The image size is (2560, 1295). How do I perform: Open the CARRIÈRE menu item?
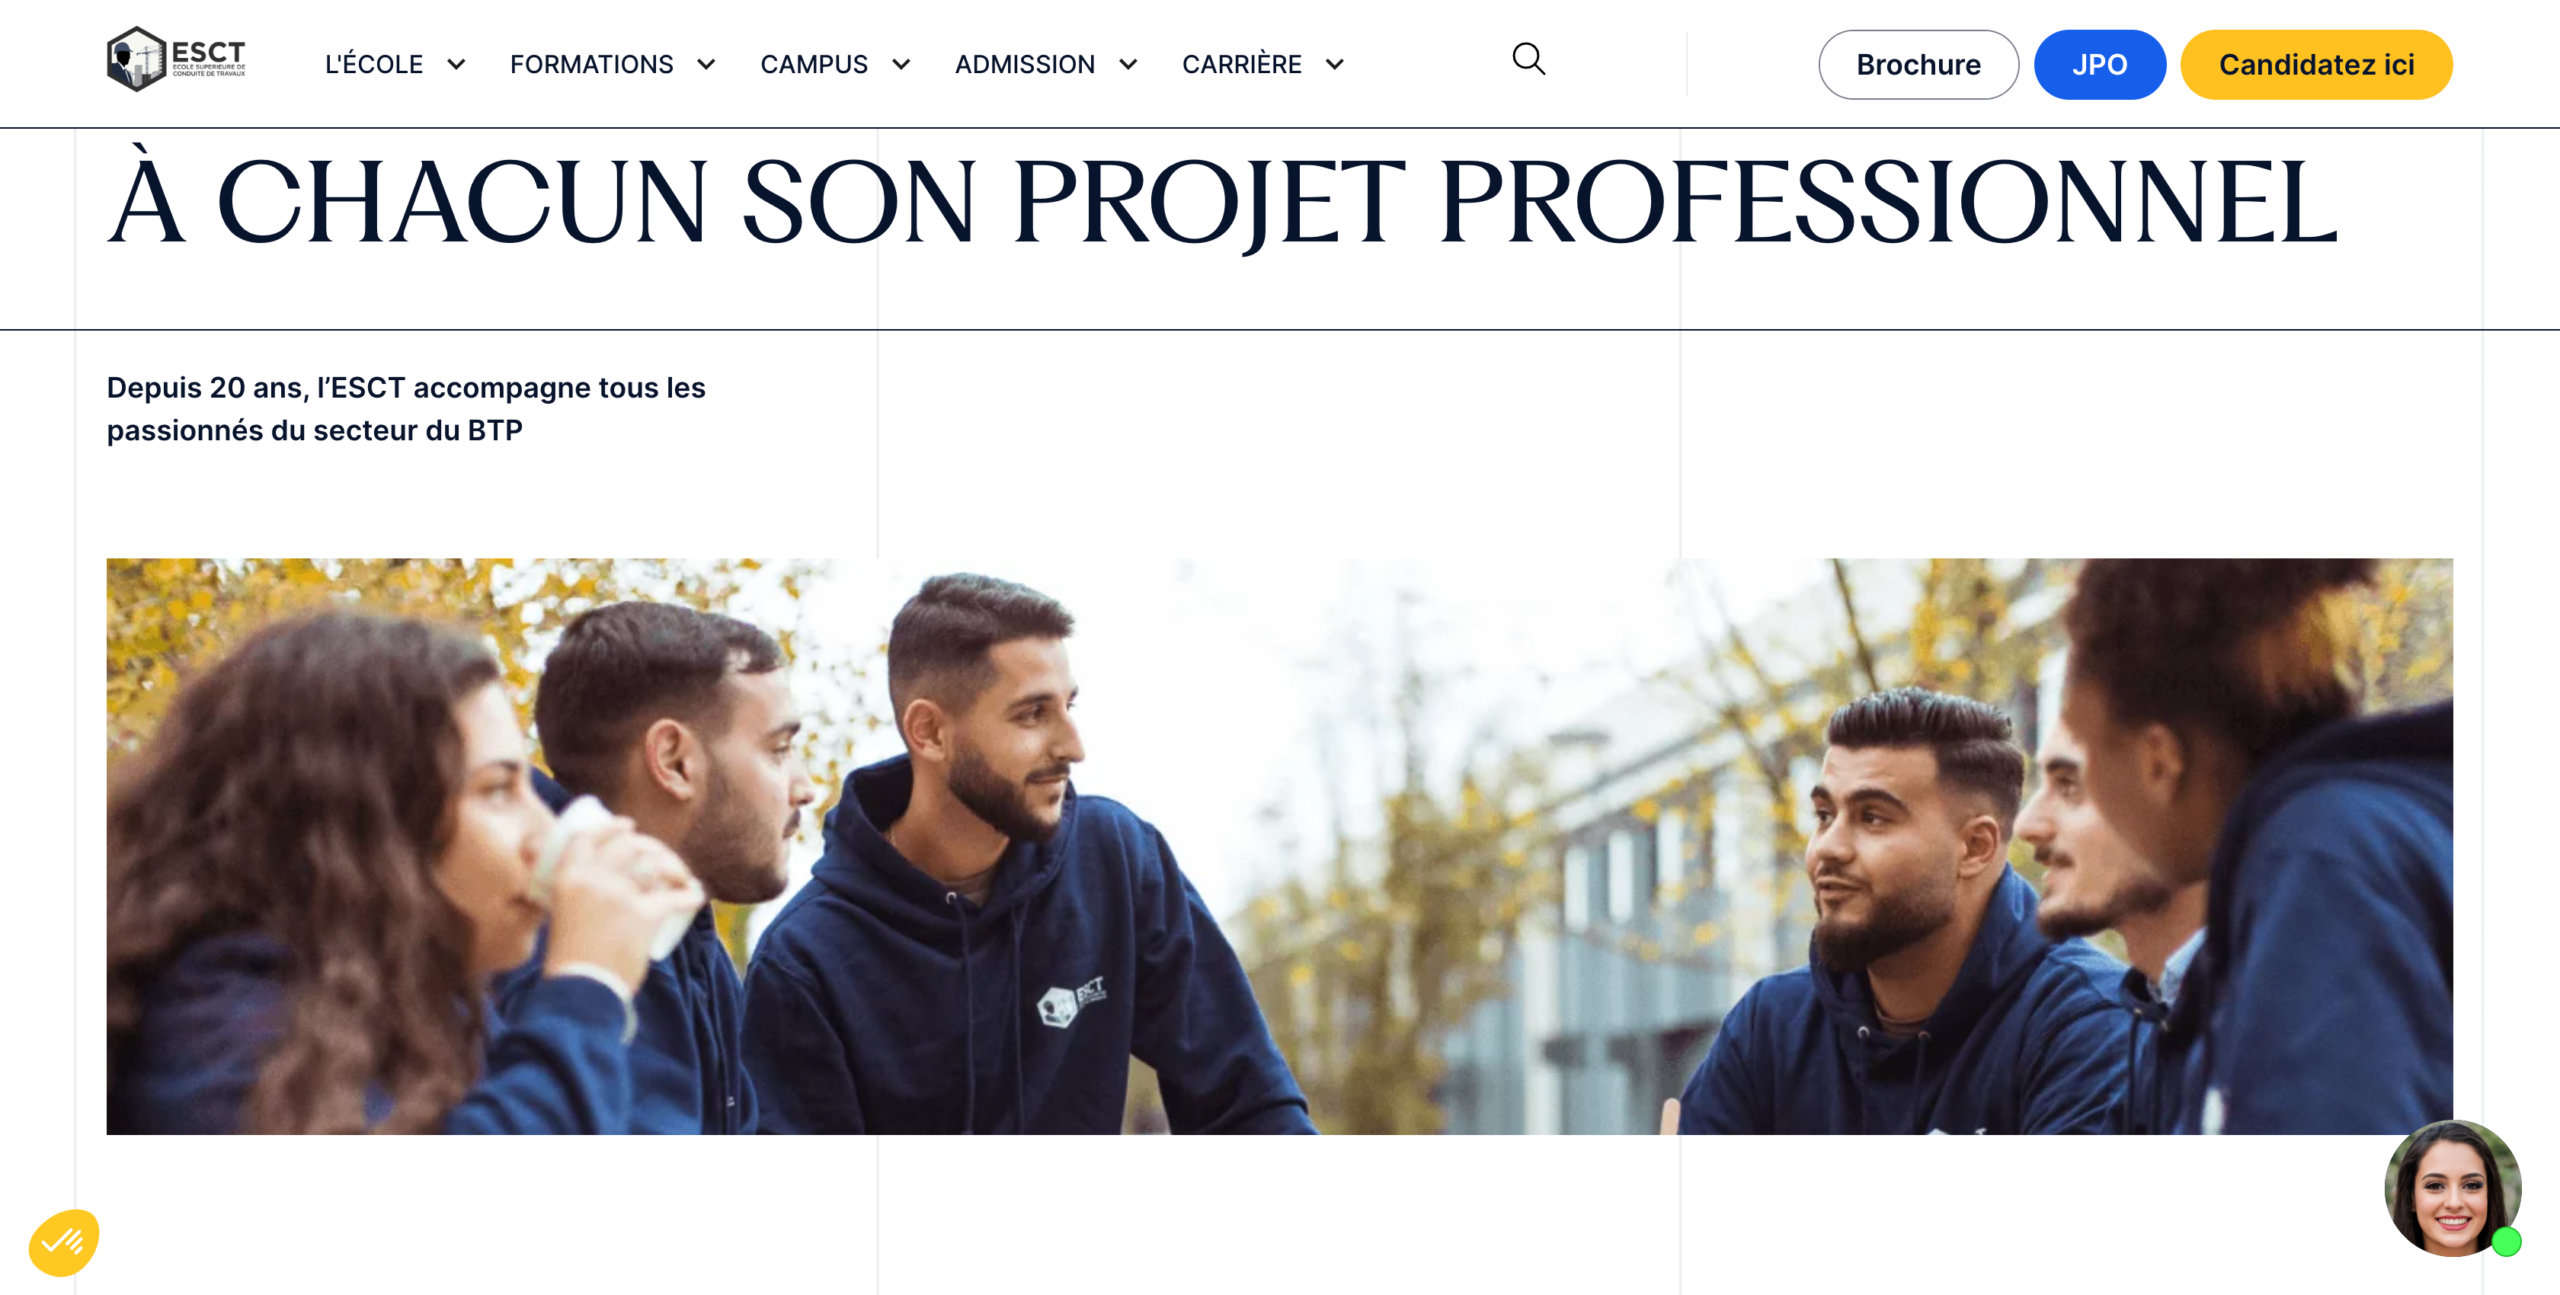click(x=1242, y=65)
